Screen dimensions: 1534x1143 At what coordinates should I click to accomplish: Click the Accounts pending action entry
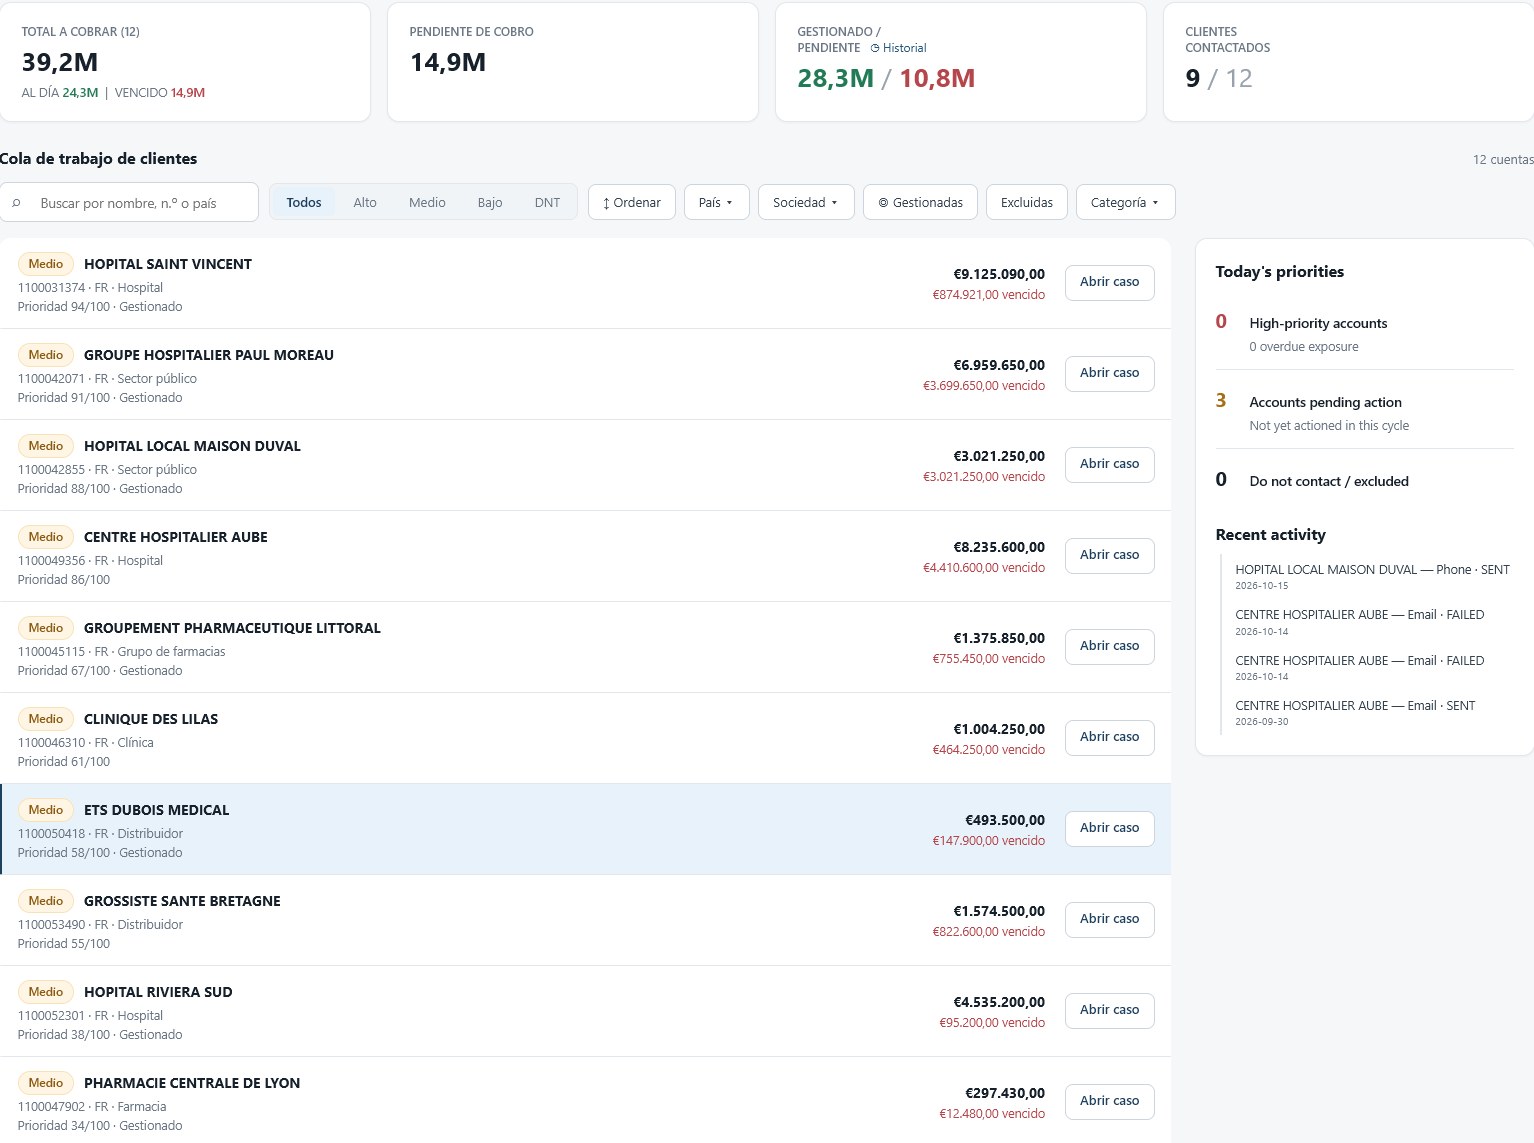point(1325,402)
